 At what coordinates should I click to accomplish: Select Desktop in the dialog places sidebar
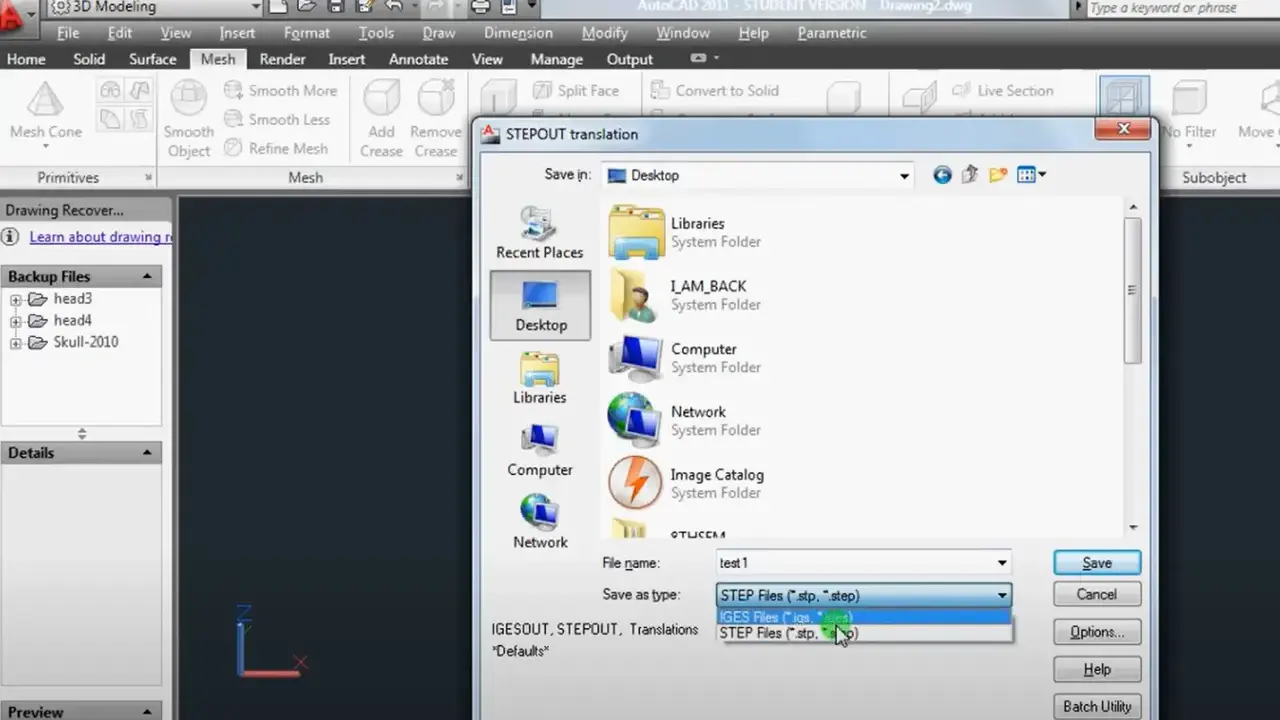540,305
